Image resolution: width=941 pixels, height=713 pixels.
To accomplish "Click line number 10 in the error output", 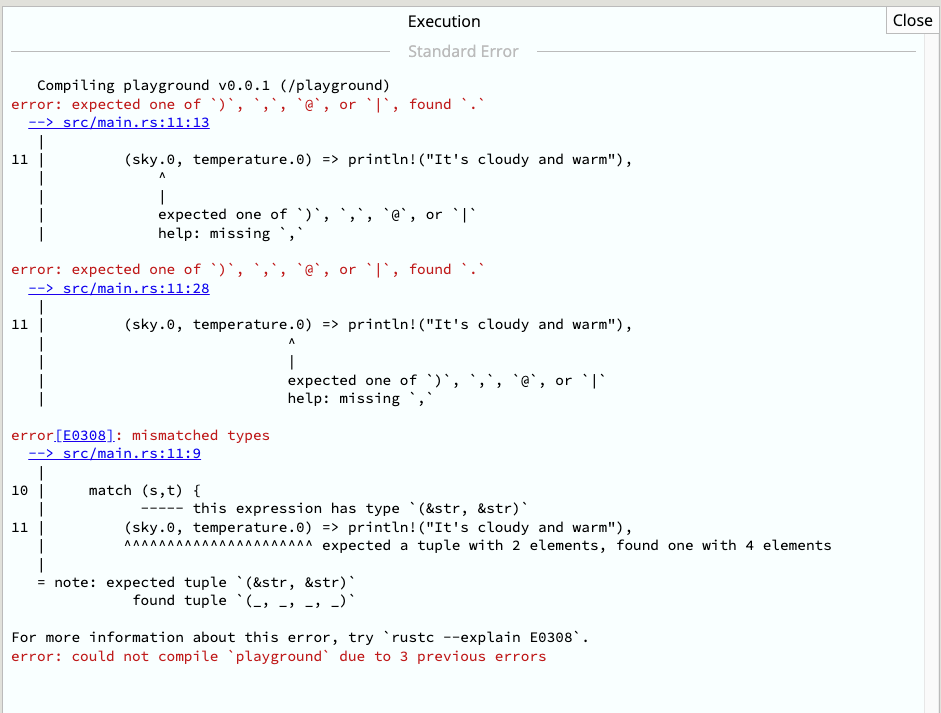I will [19, 490].
